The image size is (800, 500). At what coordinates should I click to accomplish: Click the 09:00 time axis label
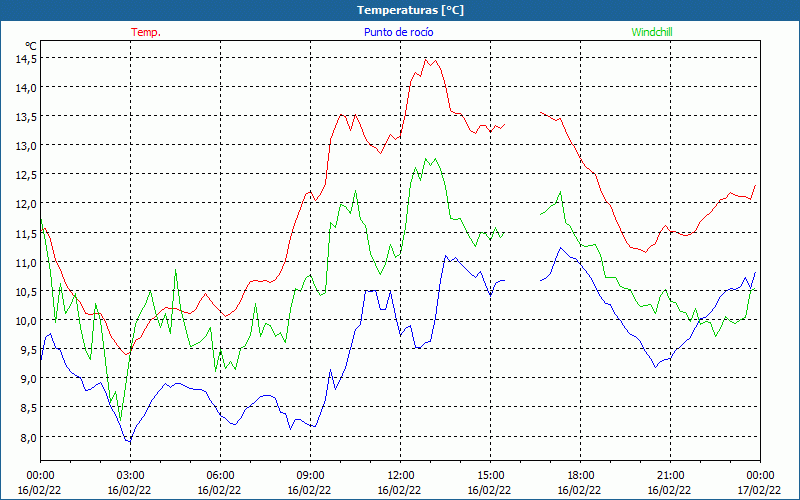pos(310,476)
